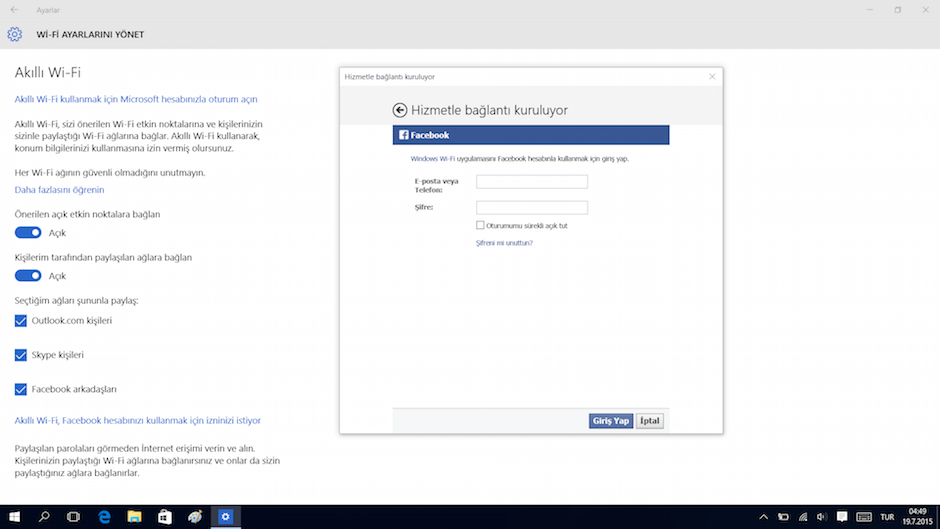Image resolution: width=940 pixels, height=529 pixels.
Task: Click the taskbar clock and date
Action: pyautogui.click(x=918, y=516)
